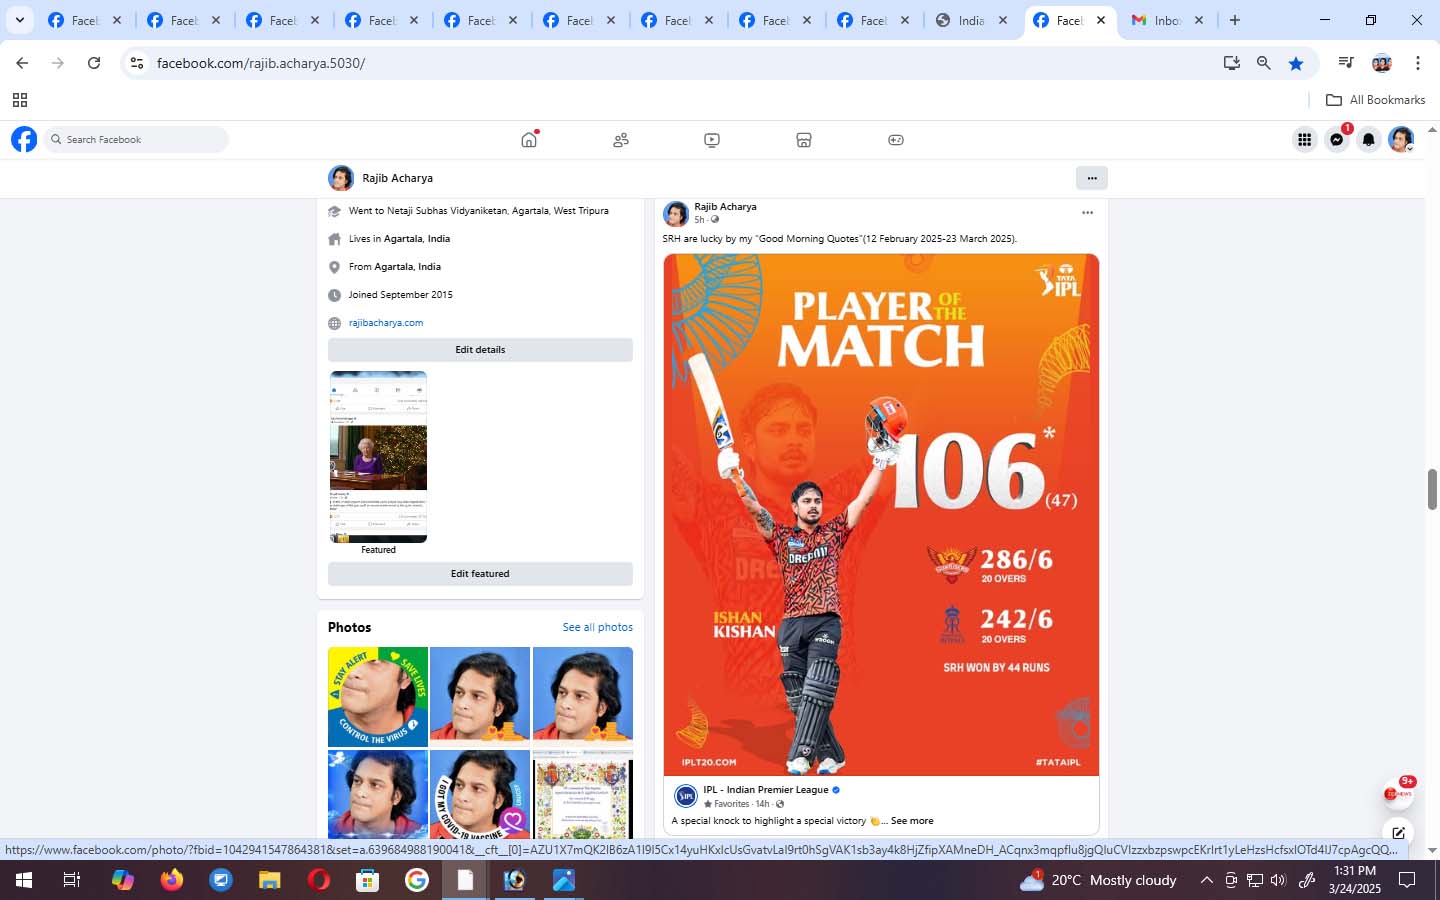Click the Facebook logo
The height and width of the screenshot is (900, 1440).
point(24,139)
